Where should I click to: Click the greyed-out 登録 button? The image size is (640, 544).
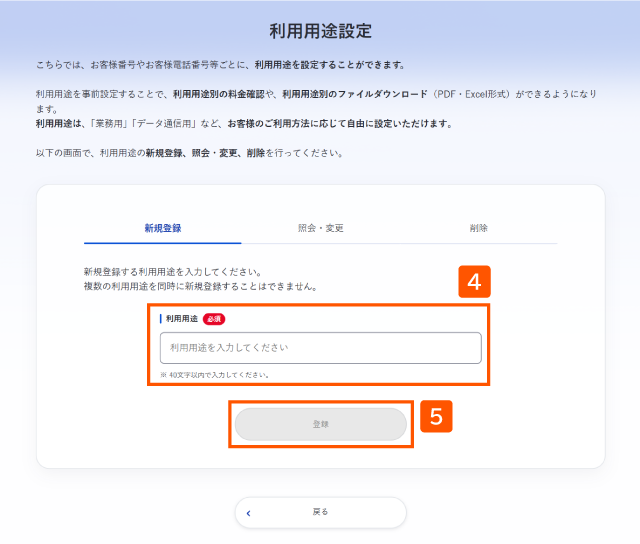(x=320, y=424)
